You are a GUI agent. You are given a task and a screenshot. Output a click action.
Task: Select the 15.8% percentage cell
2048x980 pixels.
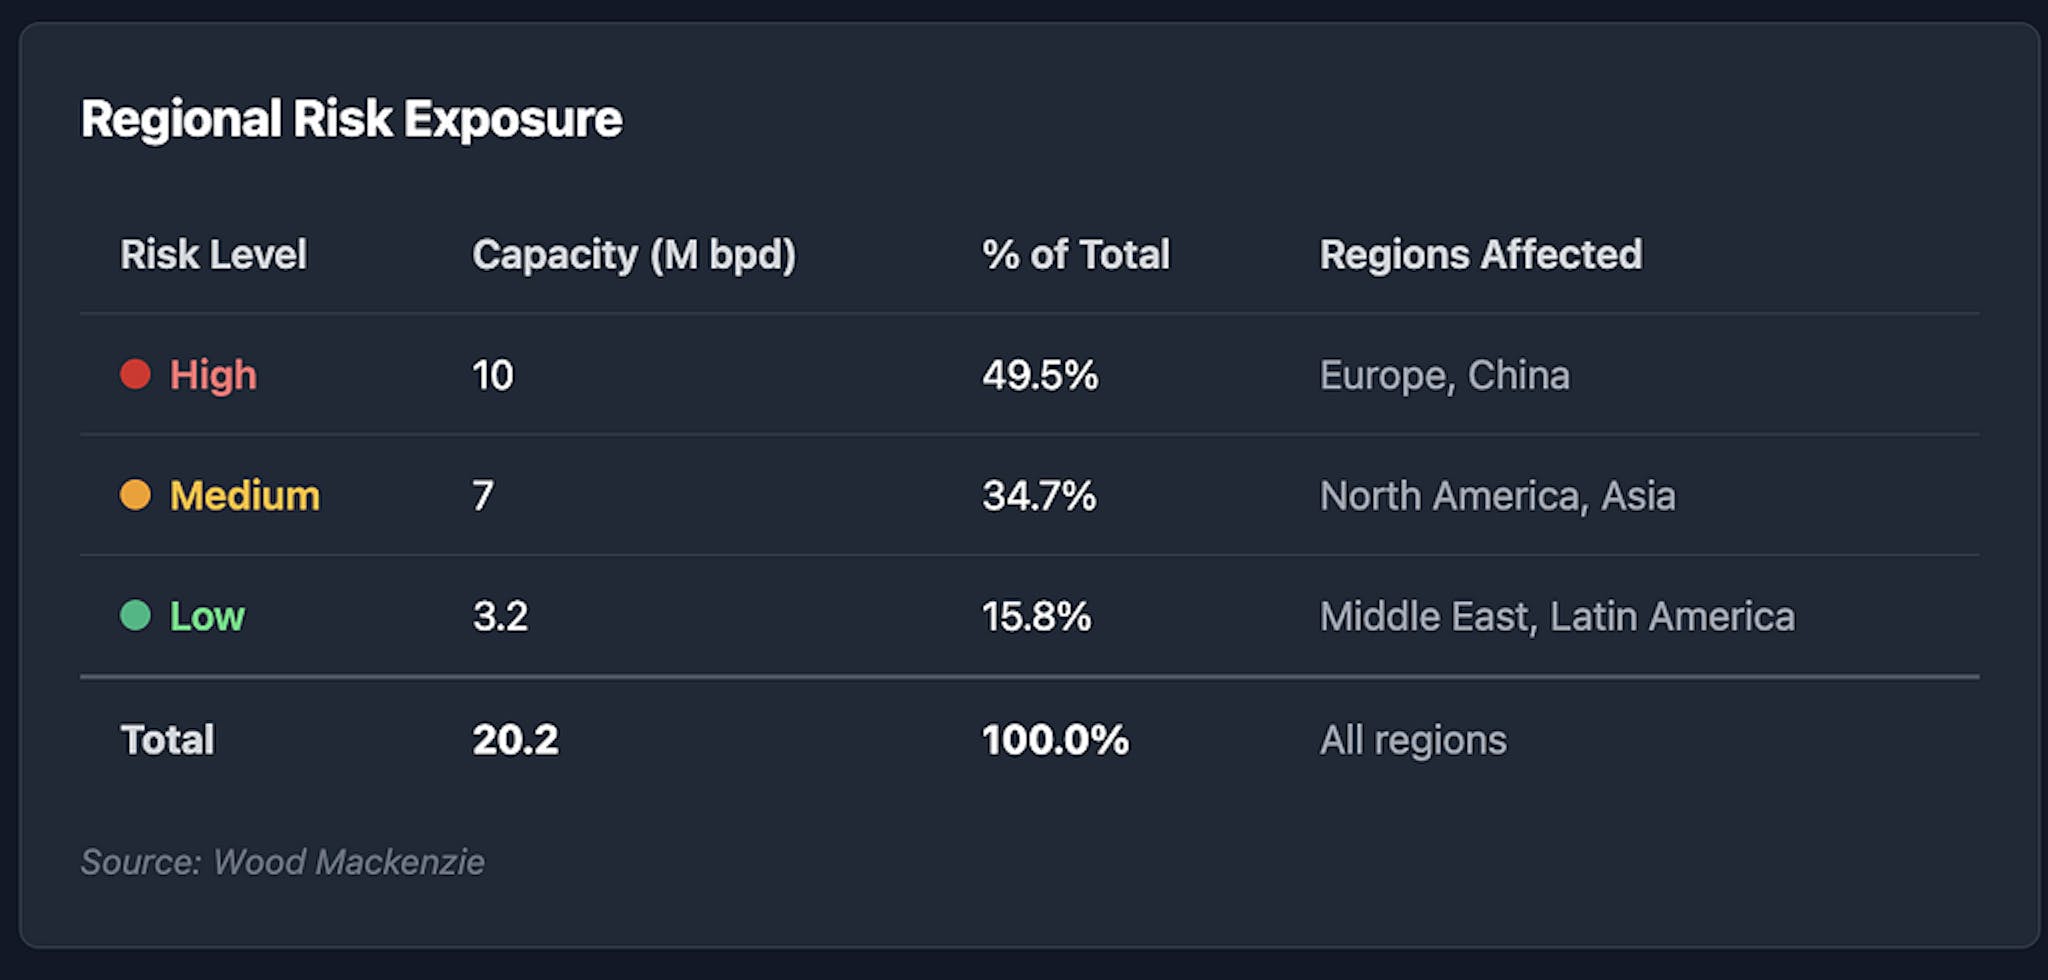coord(1036,616)
